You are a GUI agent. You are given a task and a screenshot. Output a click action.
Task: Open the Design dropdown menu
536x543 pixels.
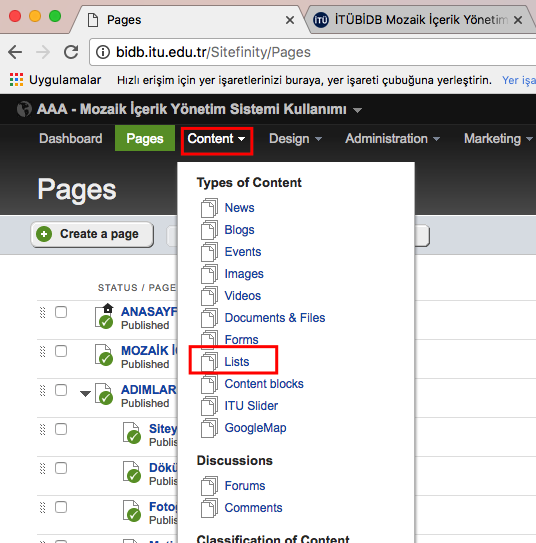click(295, 139)
